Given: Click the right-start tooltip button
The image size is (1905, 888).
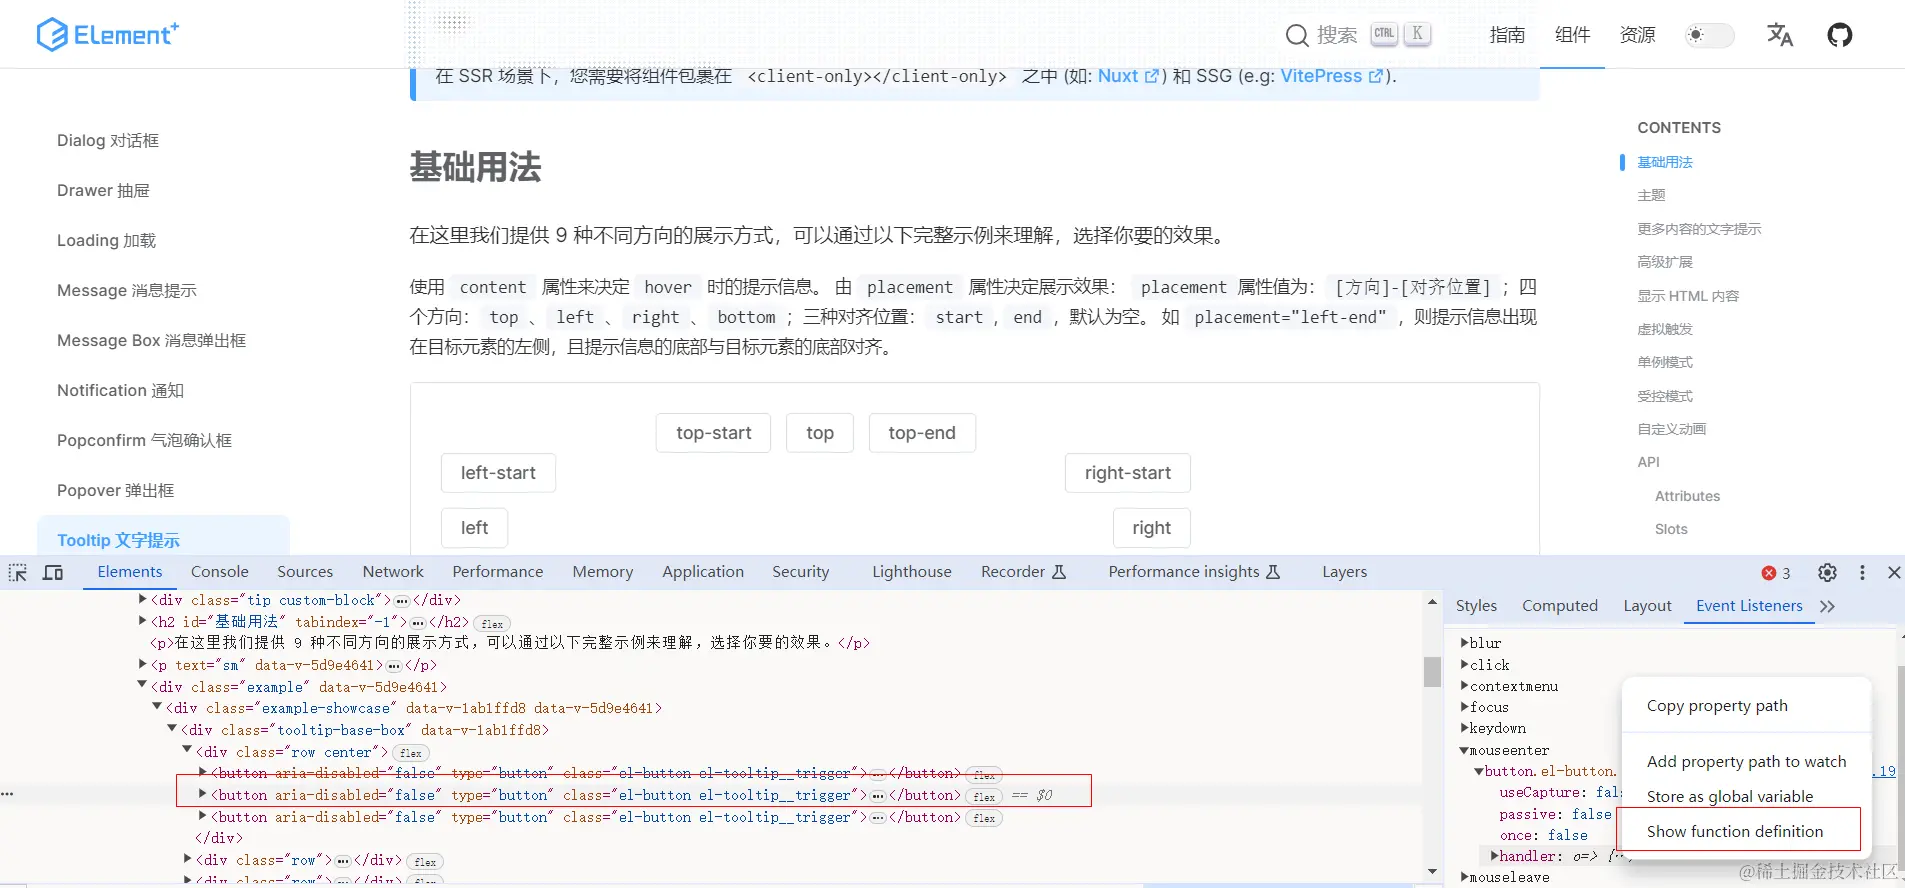Looking at the screenshot, I should tap(1128, 473).
